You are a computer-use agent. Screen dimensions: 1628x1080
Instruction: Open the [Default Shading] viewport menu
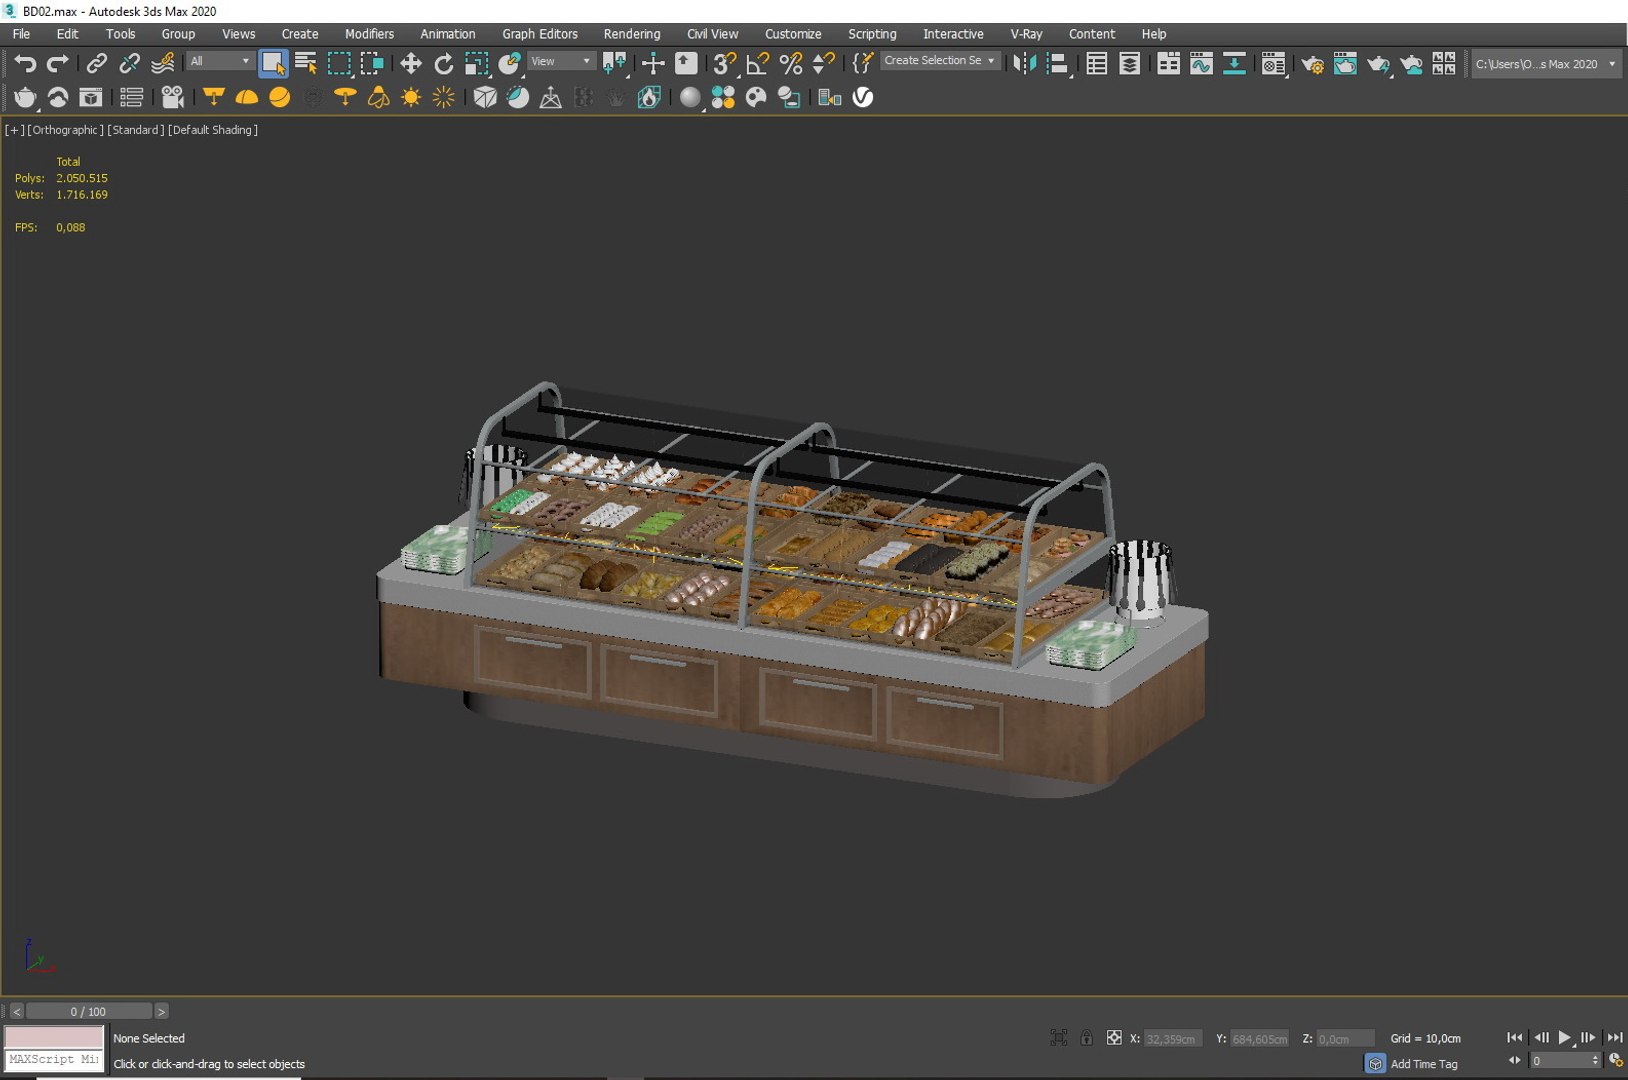point(213,130)
